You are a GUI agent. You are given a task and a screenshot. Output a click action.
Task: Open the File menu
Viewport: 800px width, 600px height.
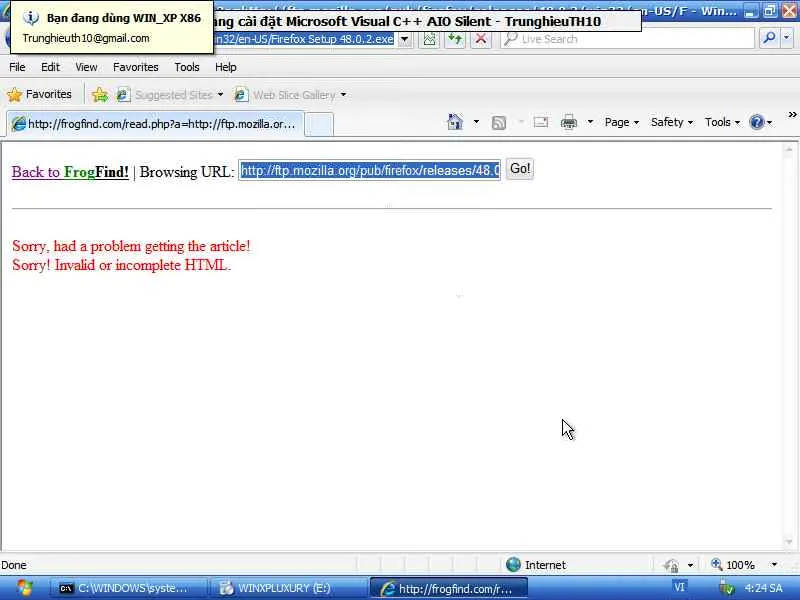coord(17,67)
